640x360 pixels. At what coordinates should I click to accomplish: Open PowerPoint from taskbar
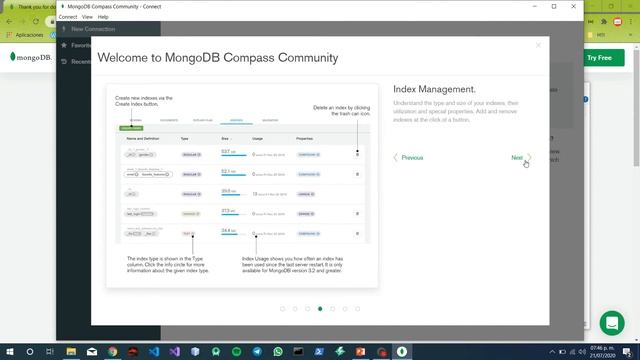360,351
